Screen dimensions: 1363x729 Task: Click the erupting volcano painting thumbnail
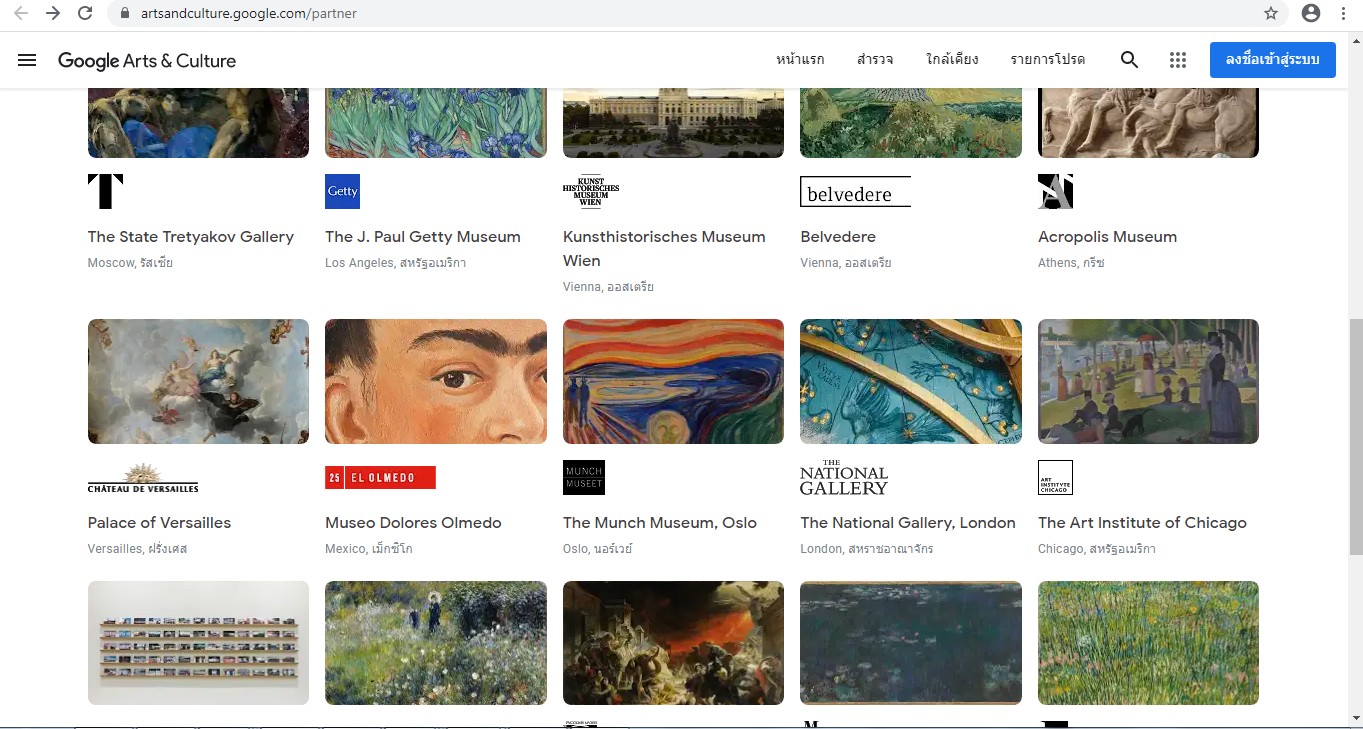[x=673, y=643]
